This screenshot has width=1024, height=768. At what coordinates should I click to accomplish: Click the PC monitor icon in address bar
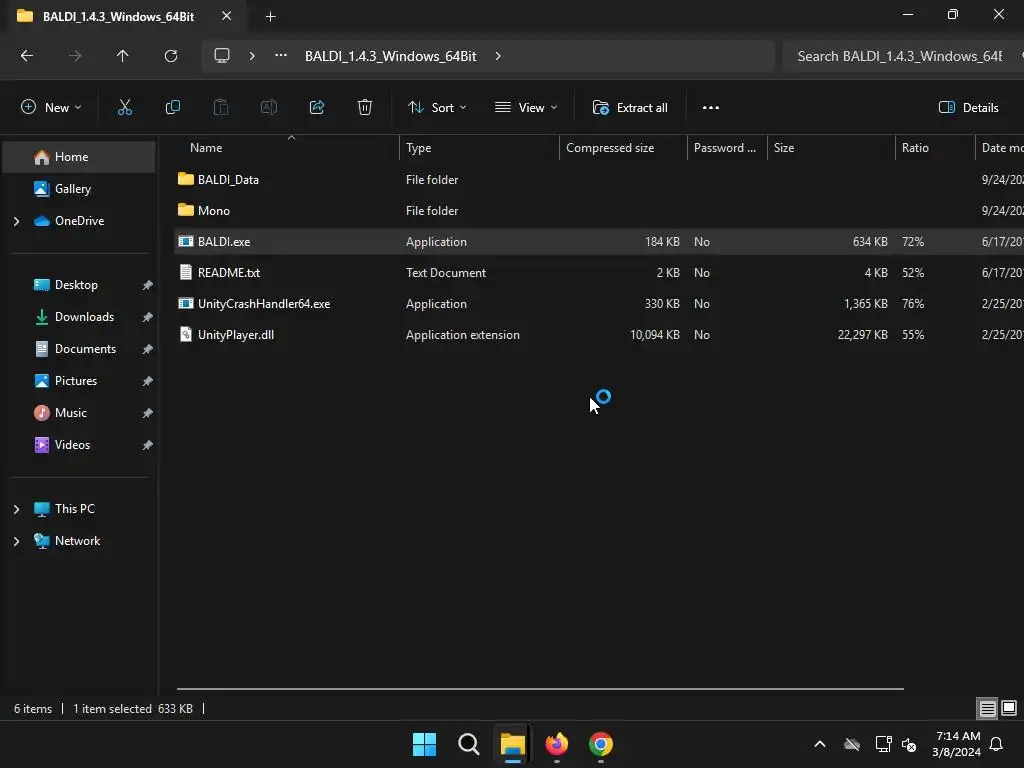pyautogui.click(x=222, y=56)
